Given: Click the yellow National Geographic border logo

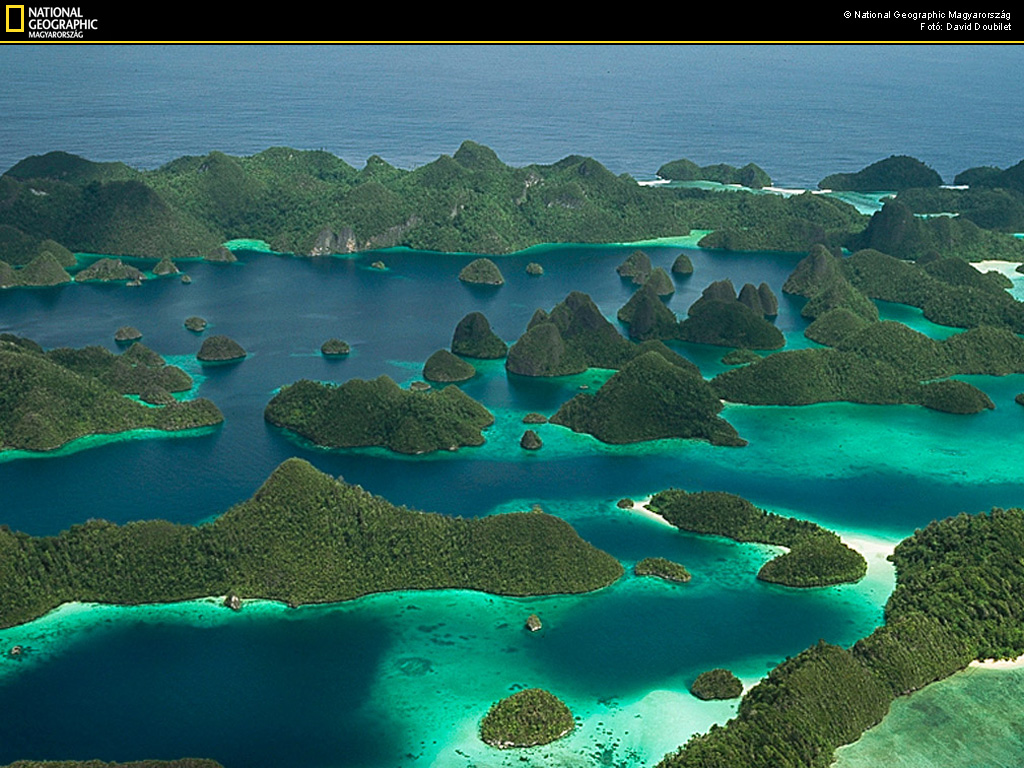Looking at the screenshot, I should click(14, 17).
